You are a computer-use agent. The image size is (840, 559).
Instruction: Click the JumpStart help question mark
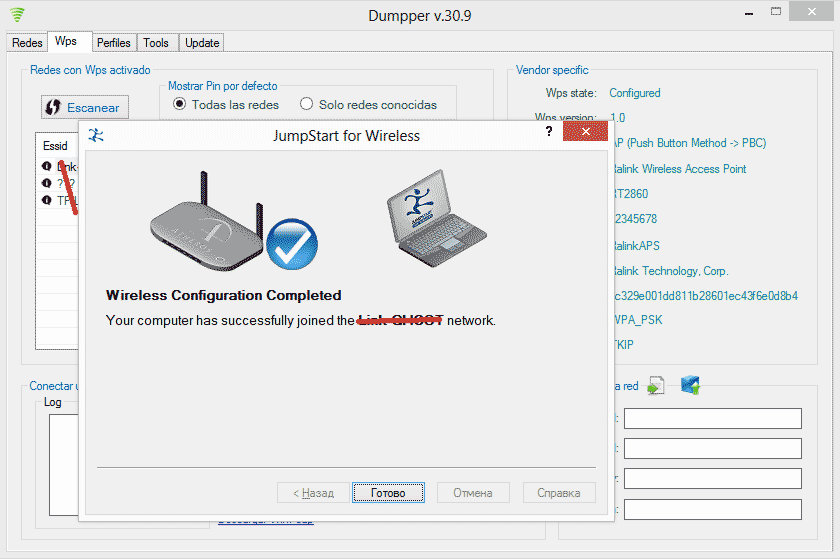click(549, 131)
